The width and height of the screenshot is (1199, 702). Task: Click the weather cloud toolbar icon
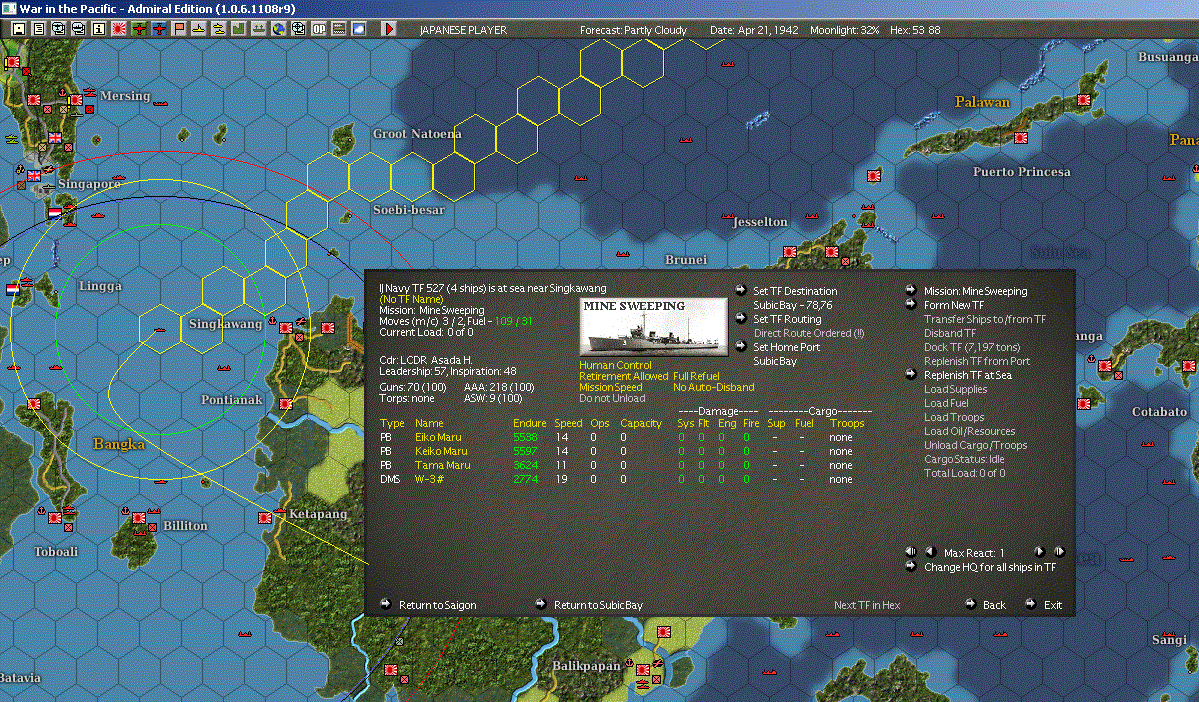(359, 29)
